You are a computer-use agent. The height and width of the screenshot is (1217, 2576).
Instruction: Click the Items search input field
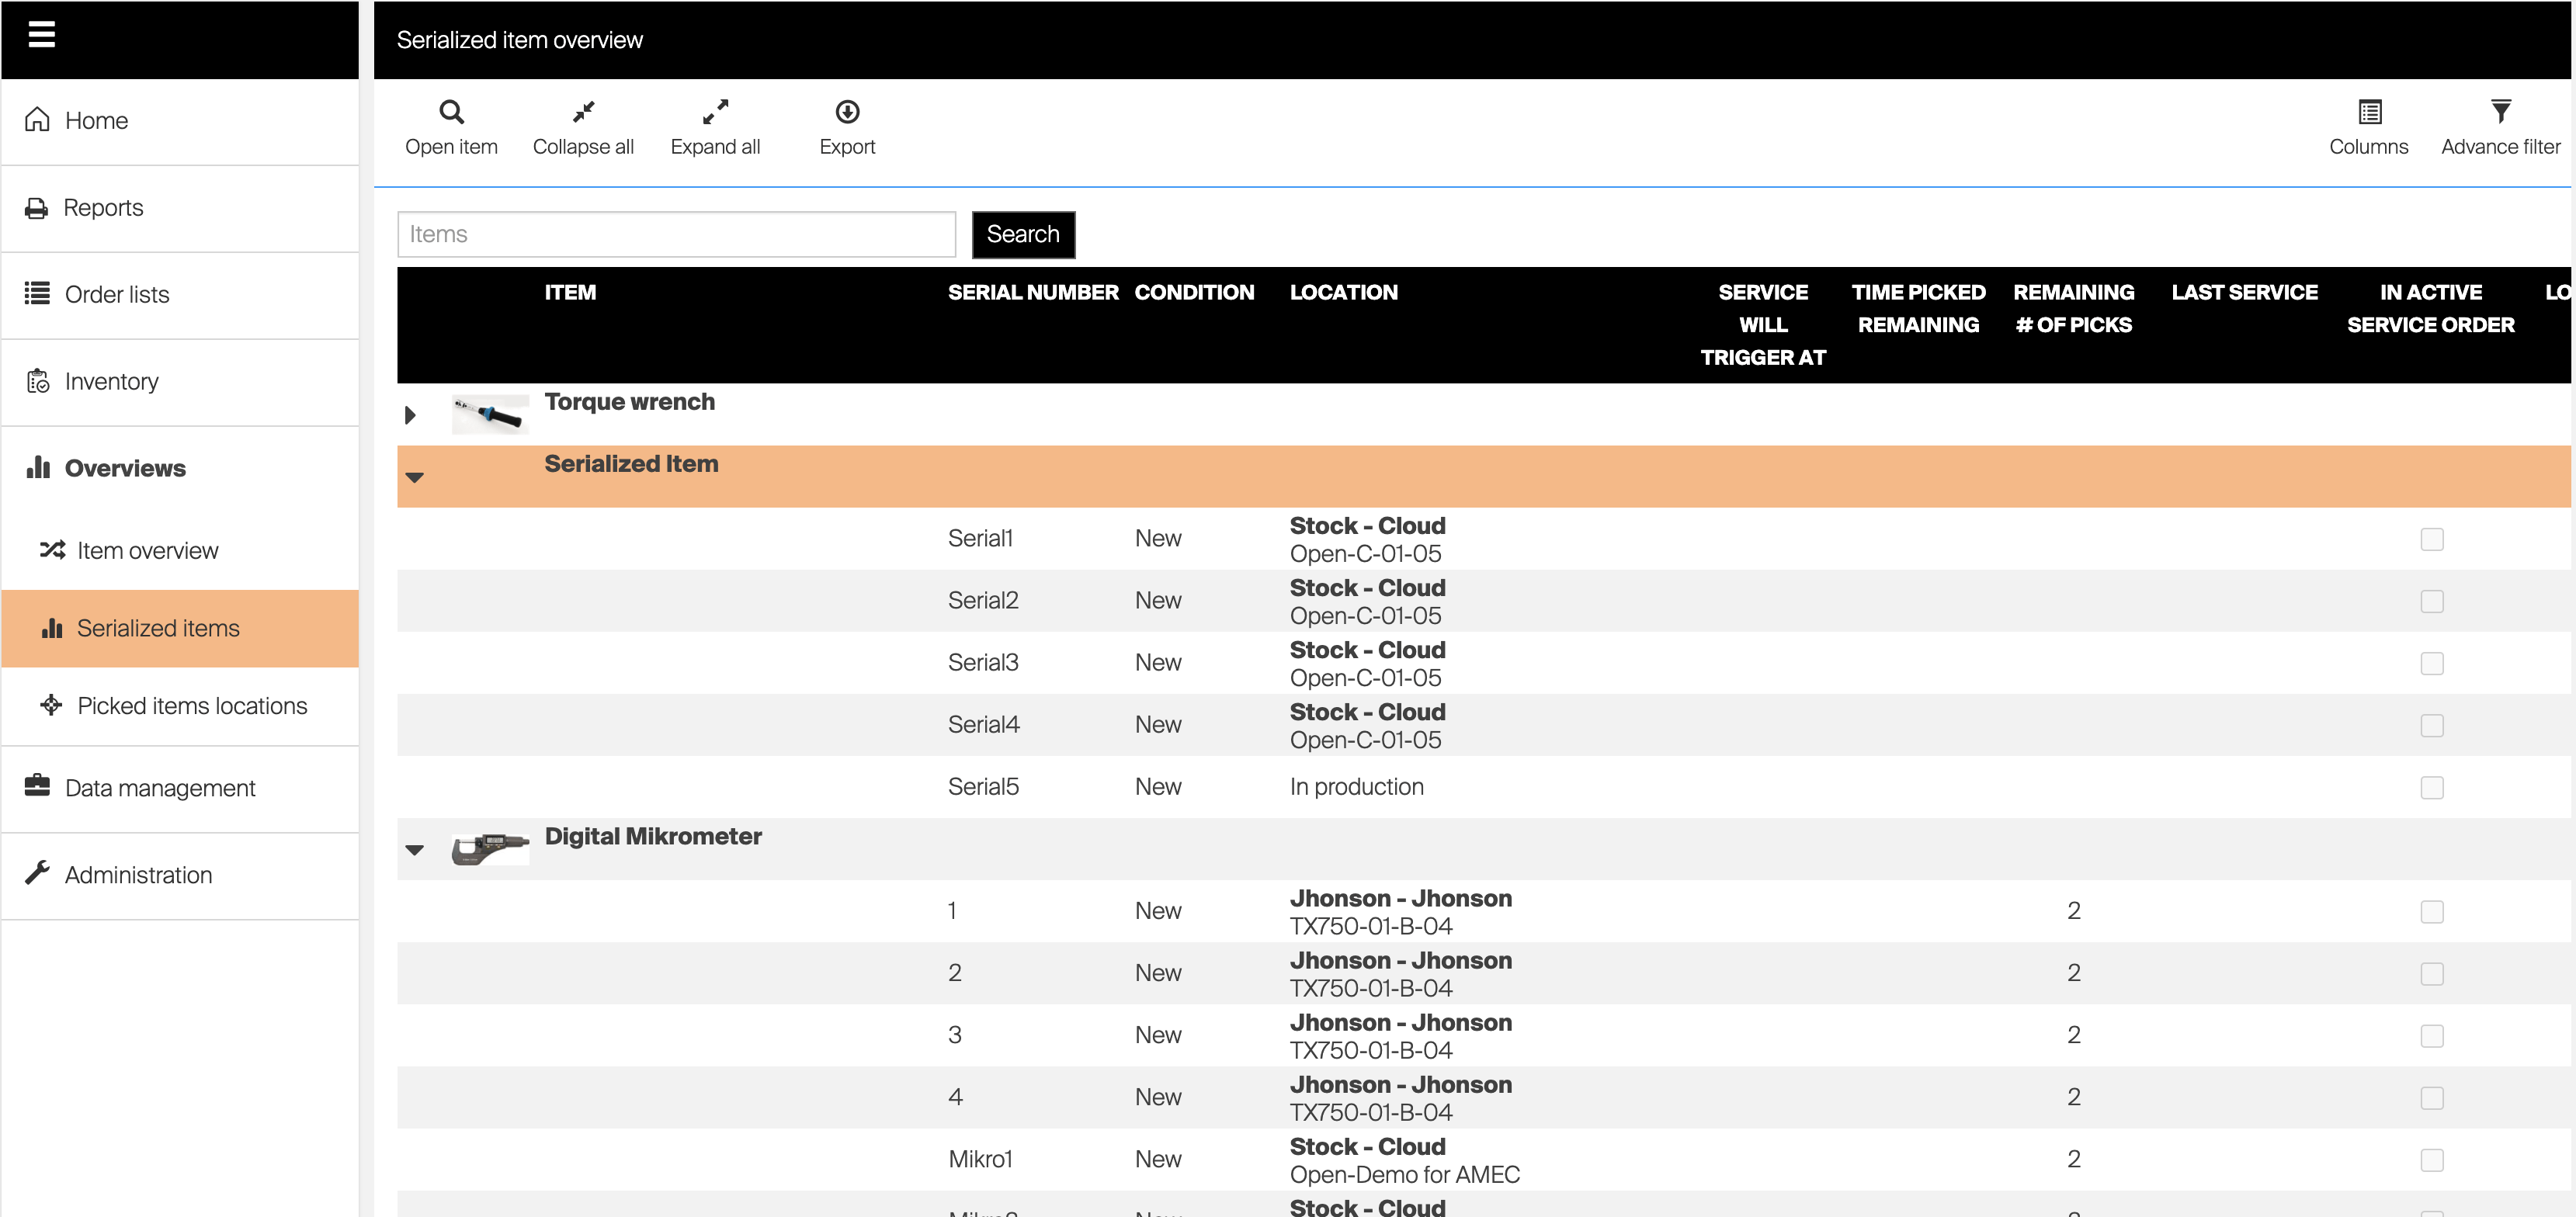(676, 234)
